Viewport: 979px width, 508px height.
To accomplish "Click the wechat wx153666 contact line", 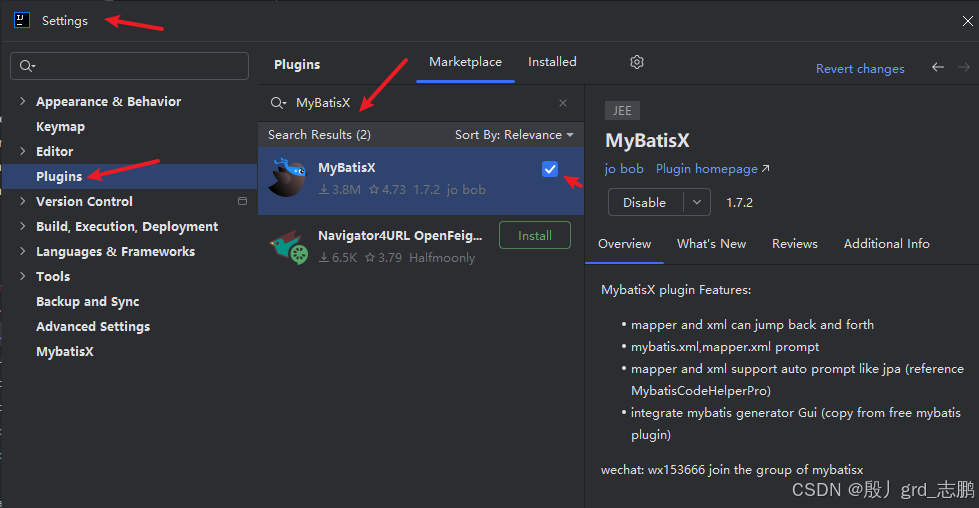I will click(732, 469).
